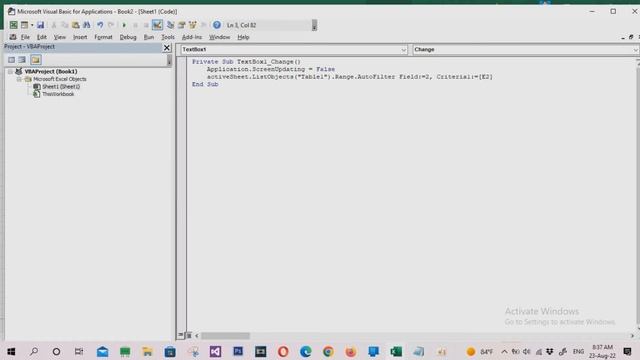Open the notification center icon
640x360 pixels.
click(x=627, y=351)
